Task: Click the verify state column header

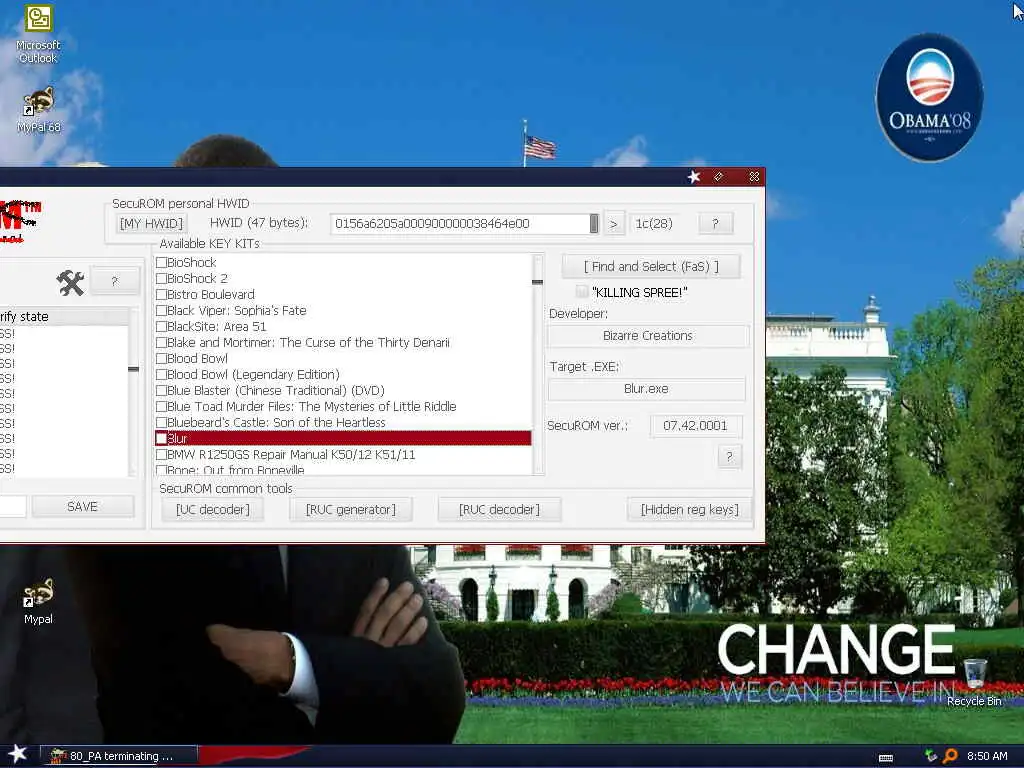Action: (64, 317)
